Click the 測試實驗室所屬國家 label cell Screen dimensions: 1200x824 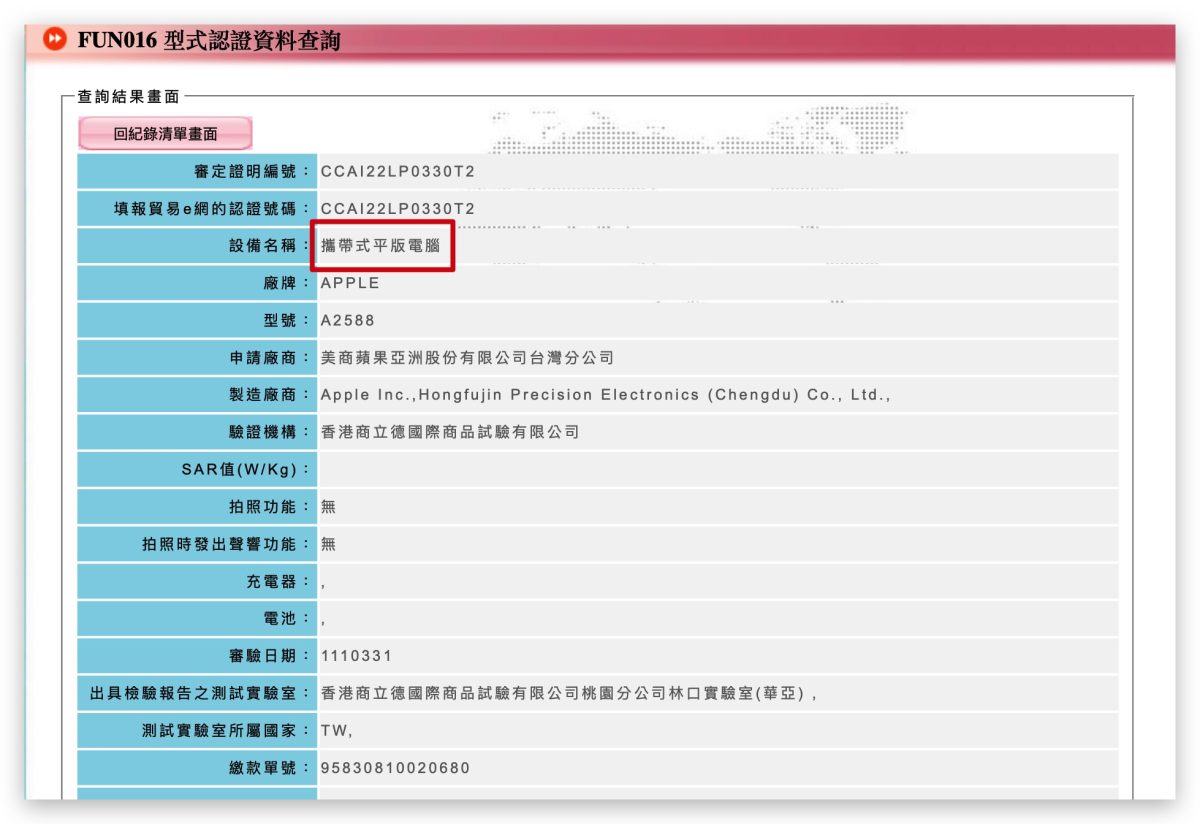pyautogui.click(x=198, y=731)
